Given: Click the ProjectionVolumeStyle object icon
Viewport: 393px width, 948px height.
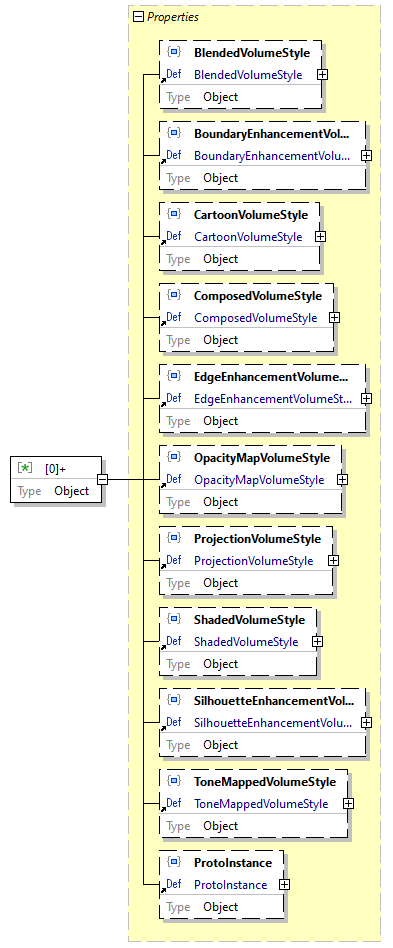Looking at the screenshot, I should coord(174,538).
